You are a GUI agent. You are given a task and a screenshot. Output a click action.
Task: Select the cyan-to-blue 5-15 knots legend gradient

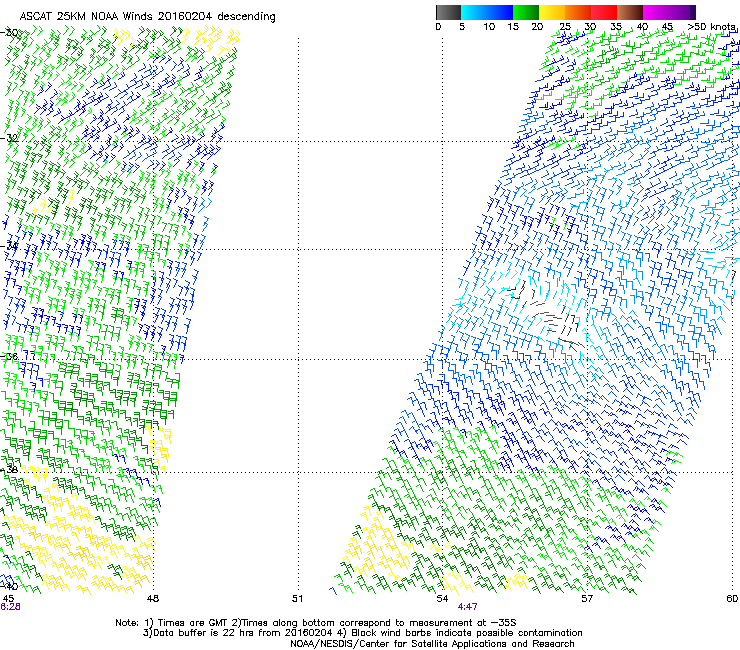[487, 12]
